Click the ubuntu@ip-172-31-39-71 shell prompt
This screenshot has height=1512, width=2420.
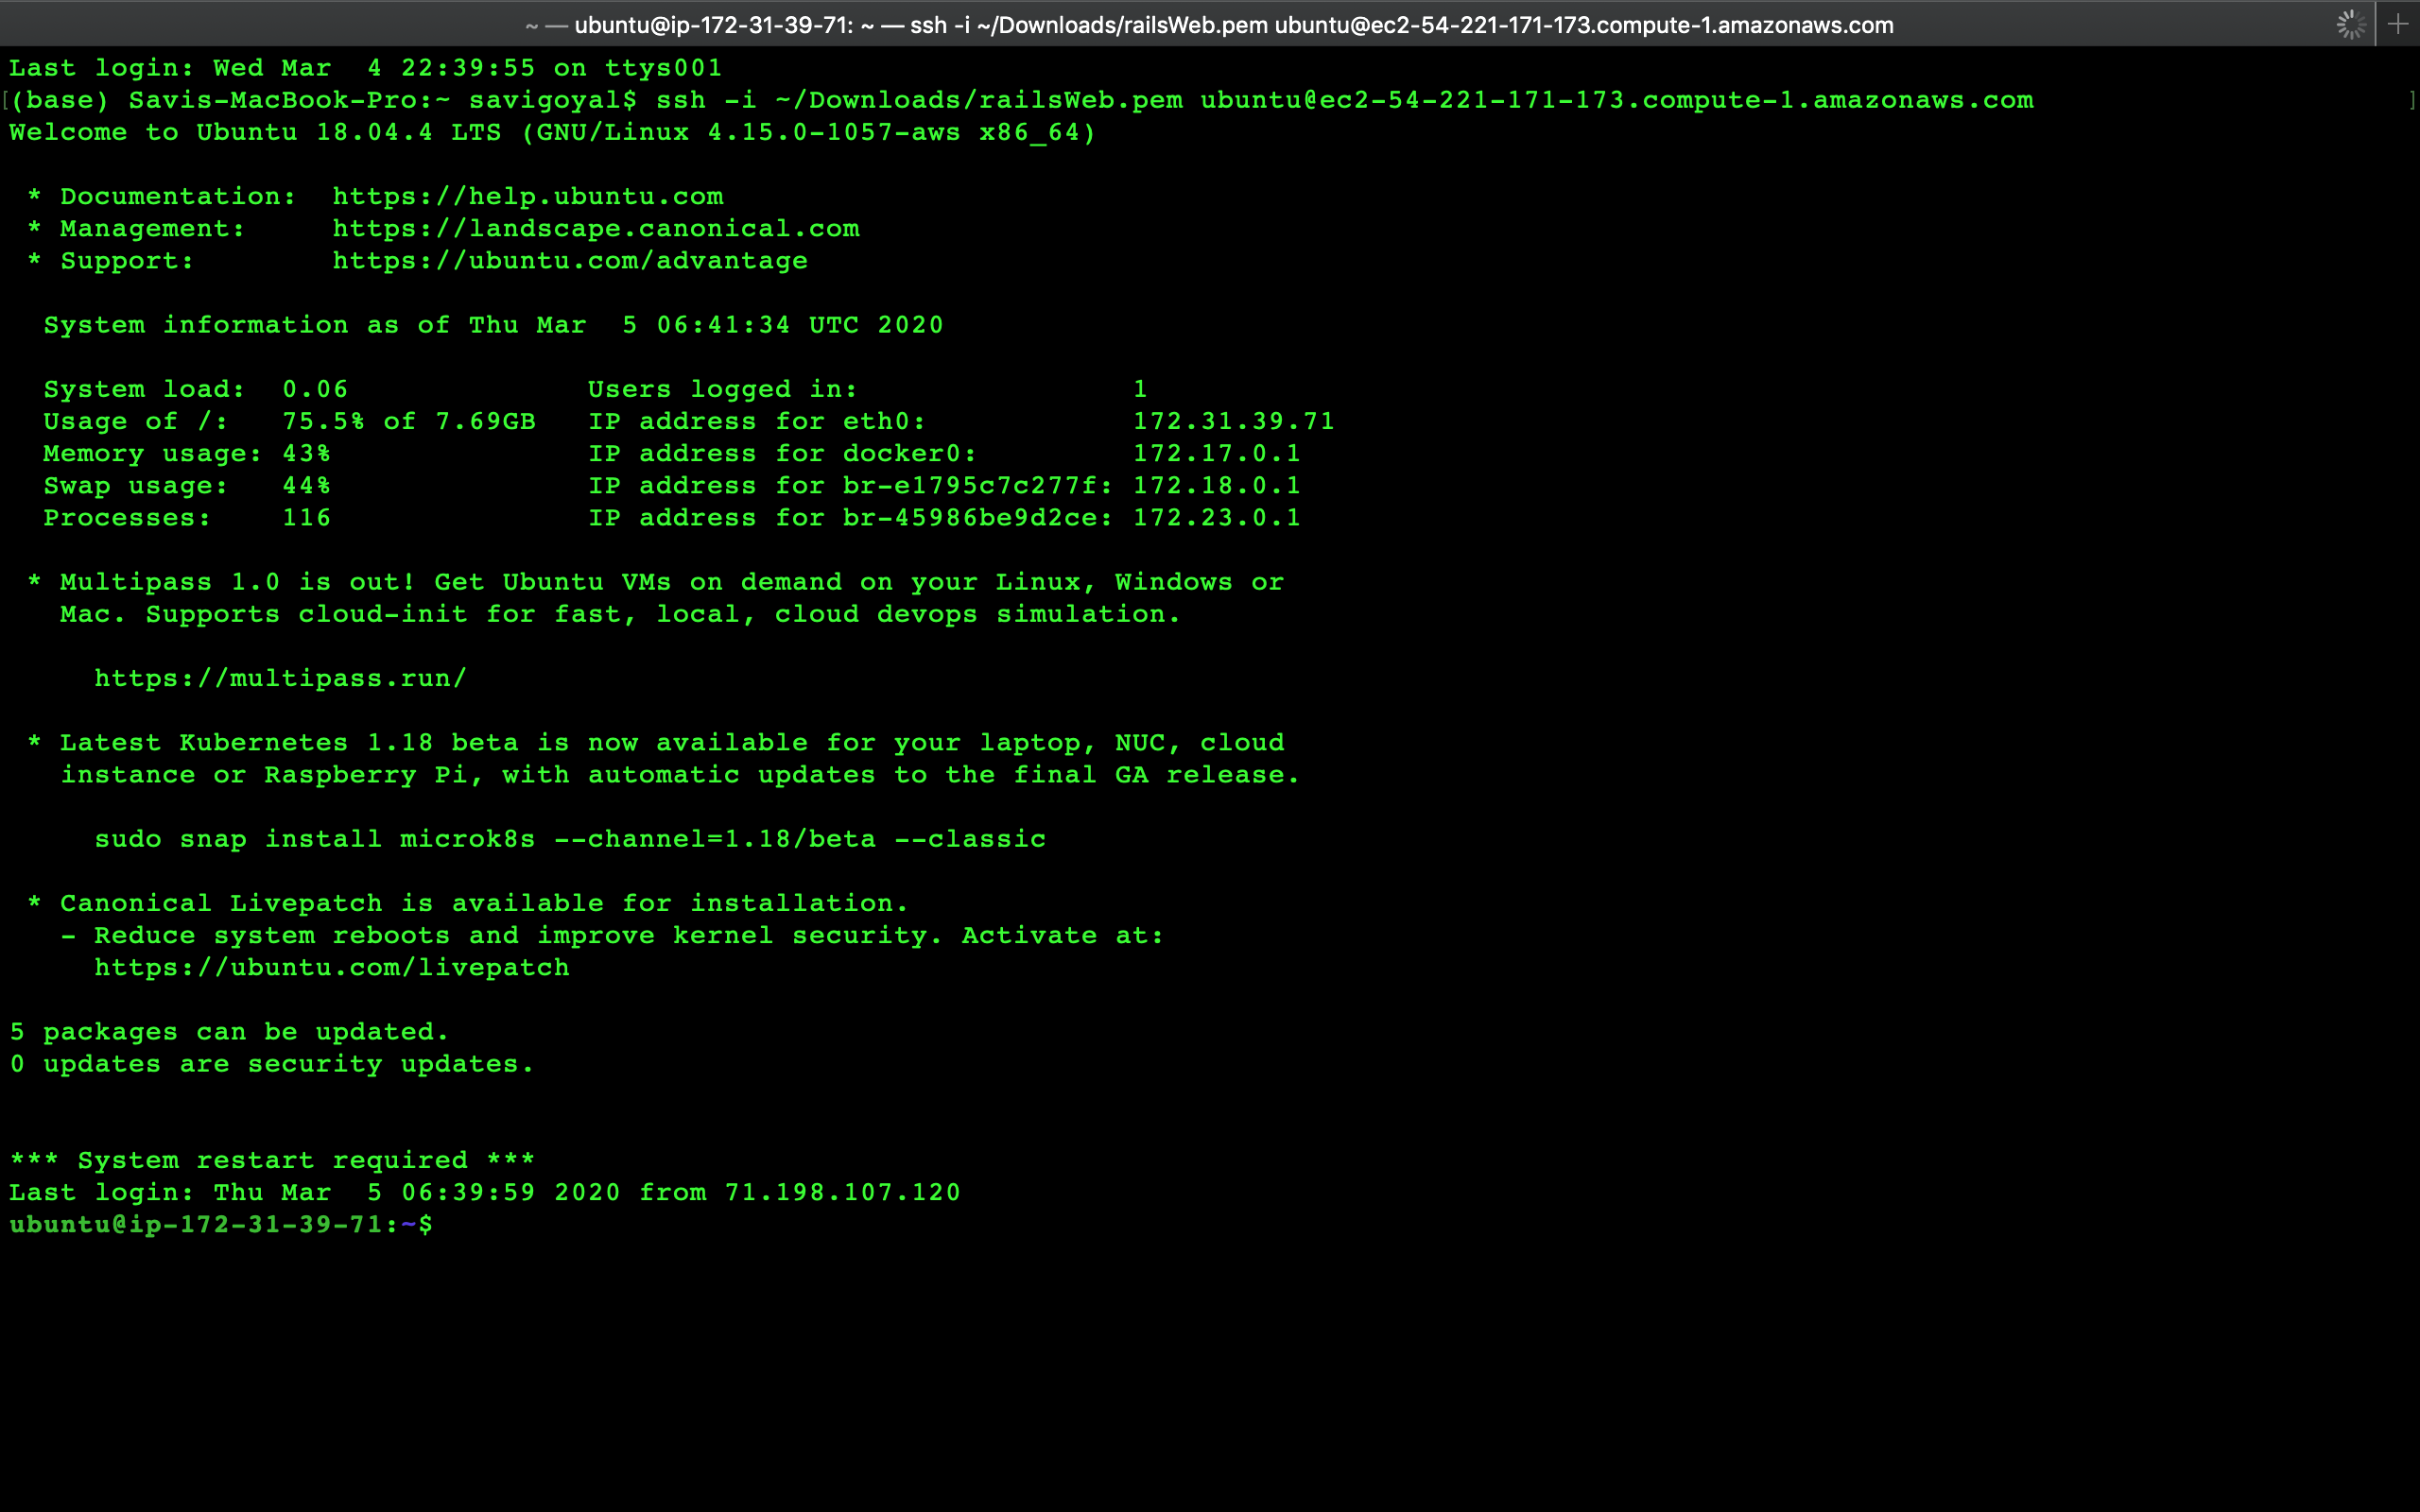tap(221, 1224)
